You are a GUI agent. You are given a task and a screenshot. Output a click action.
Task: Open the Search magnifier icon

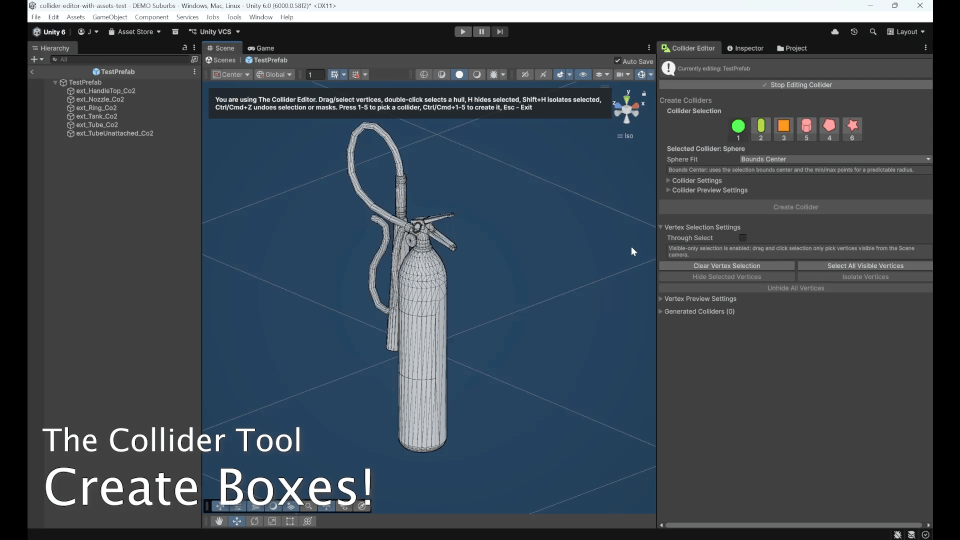point(872,32)
